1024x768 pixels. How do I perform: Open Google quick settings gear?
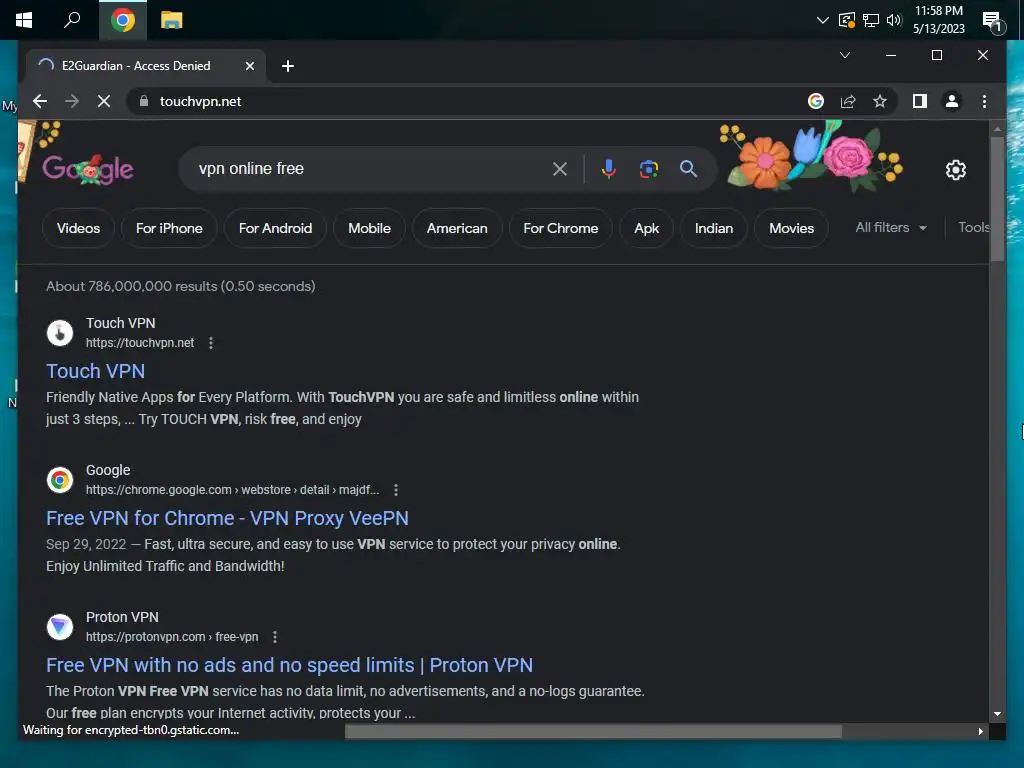click(x=955, y=170)
